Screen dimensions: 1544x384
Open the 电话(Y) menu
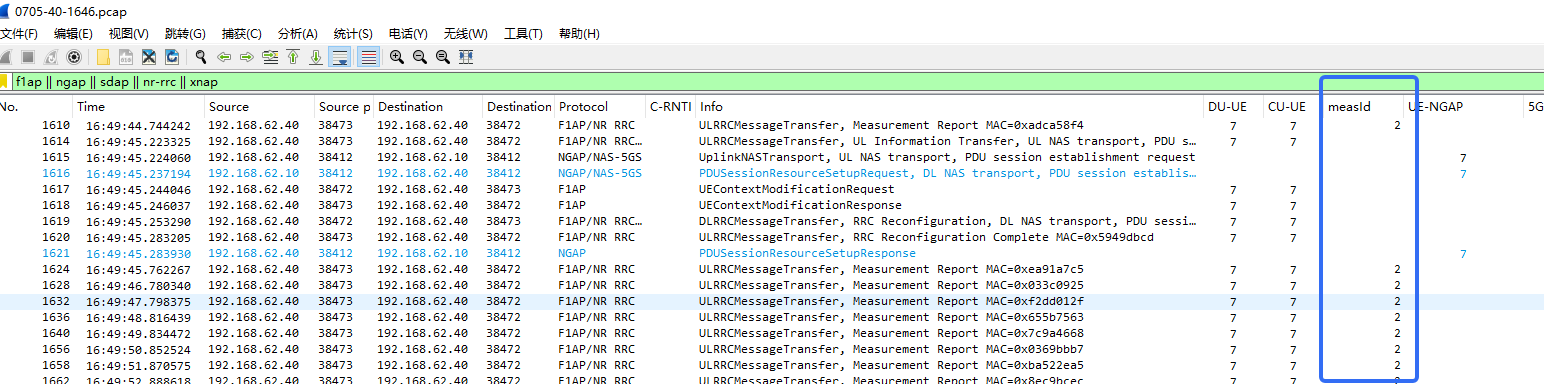(x=408, y=34)
